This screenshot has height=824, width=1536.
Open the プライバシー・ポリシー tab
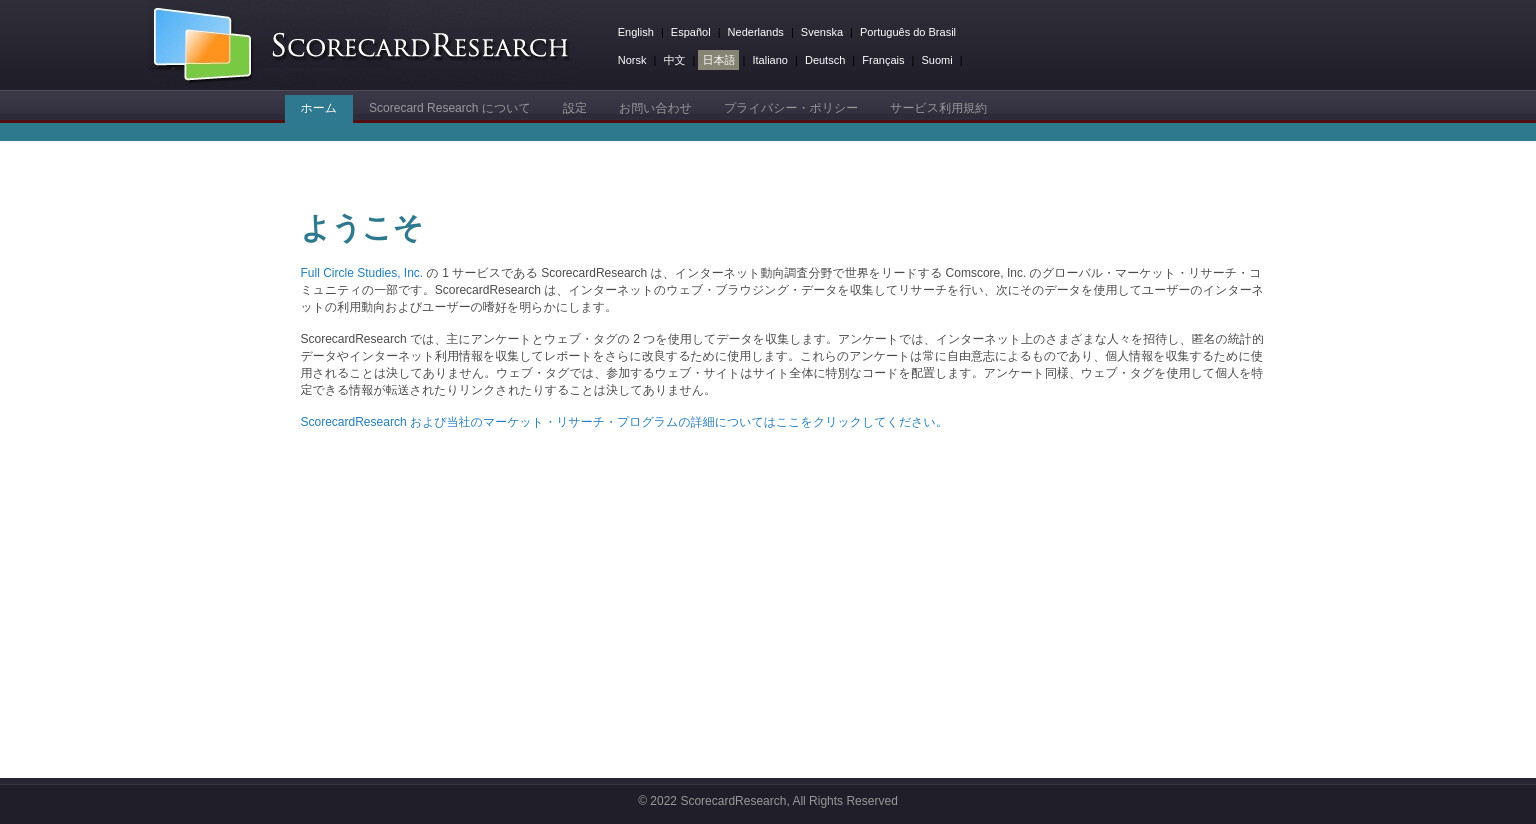[x=791, y=108]
